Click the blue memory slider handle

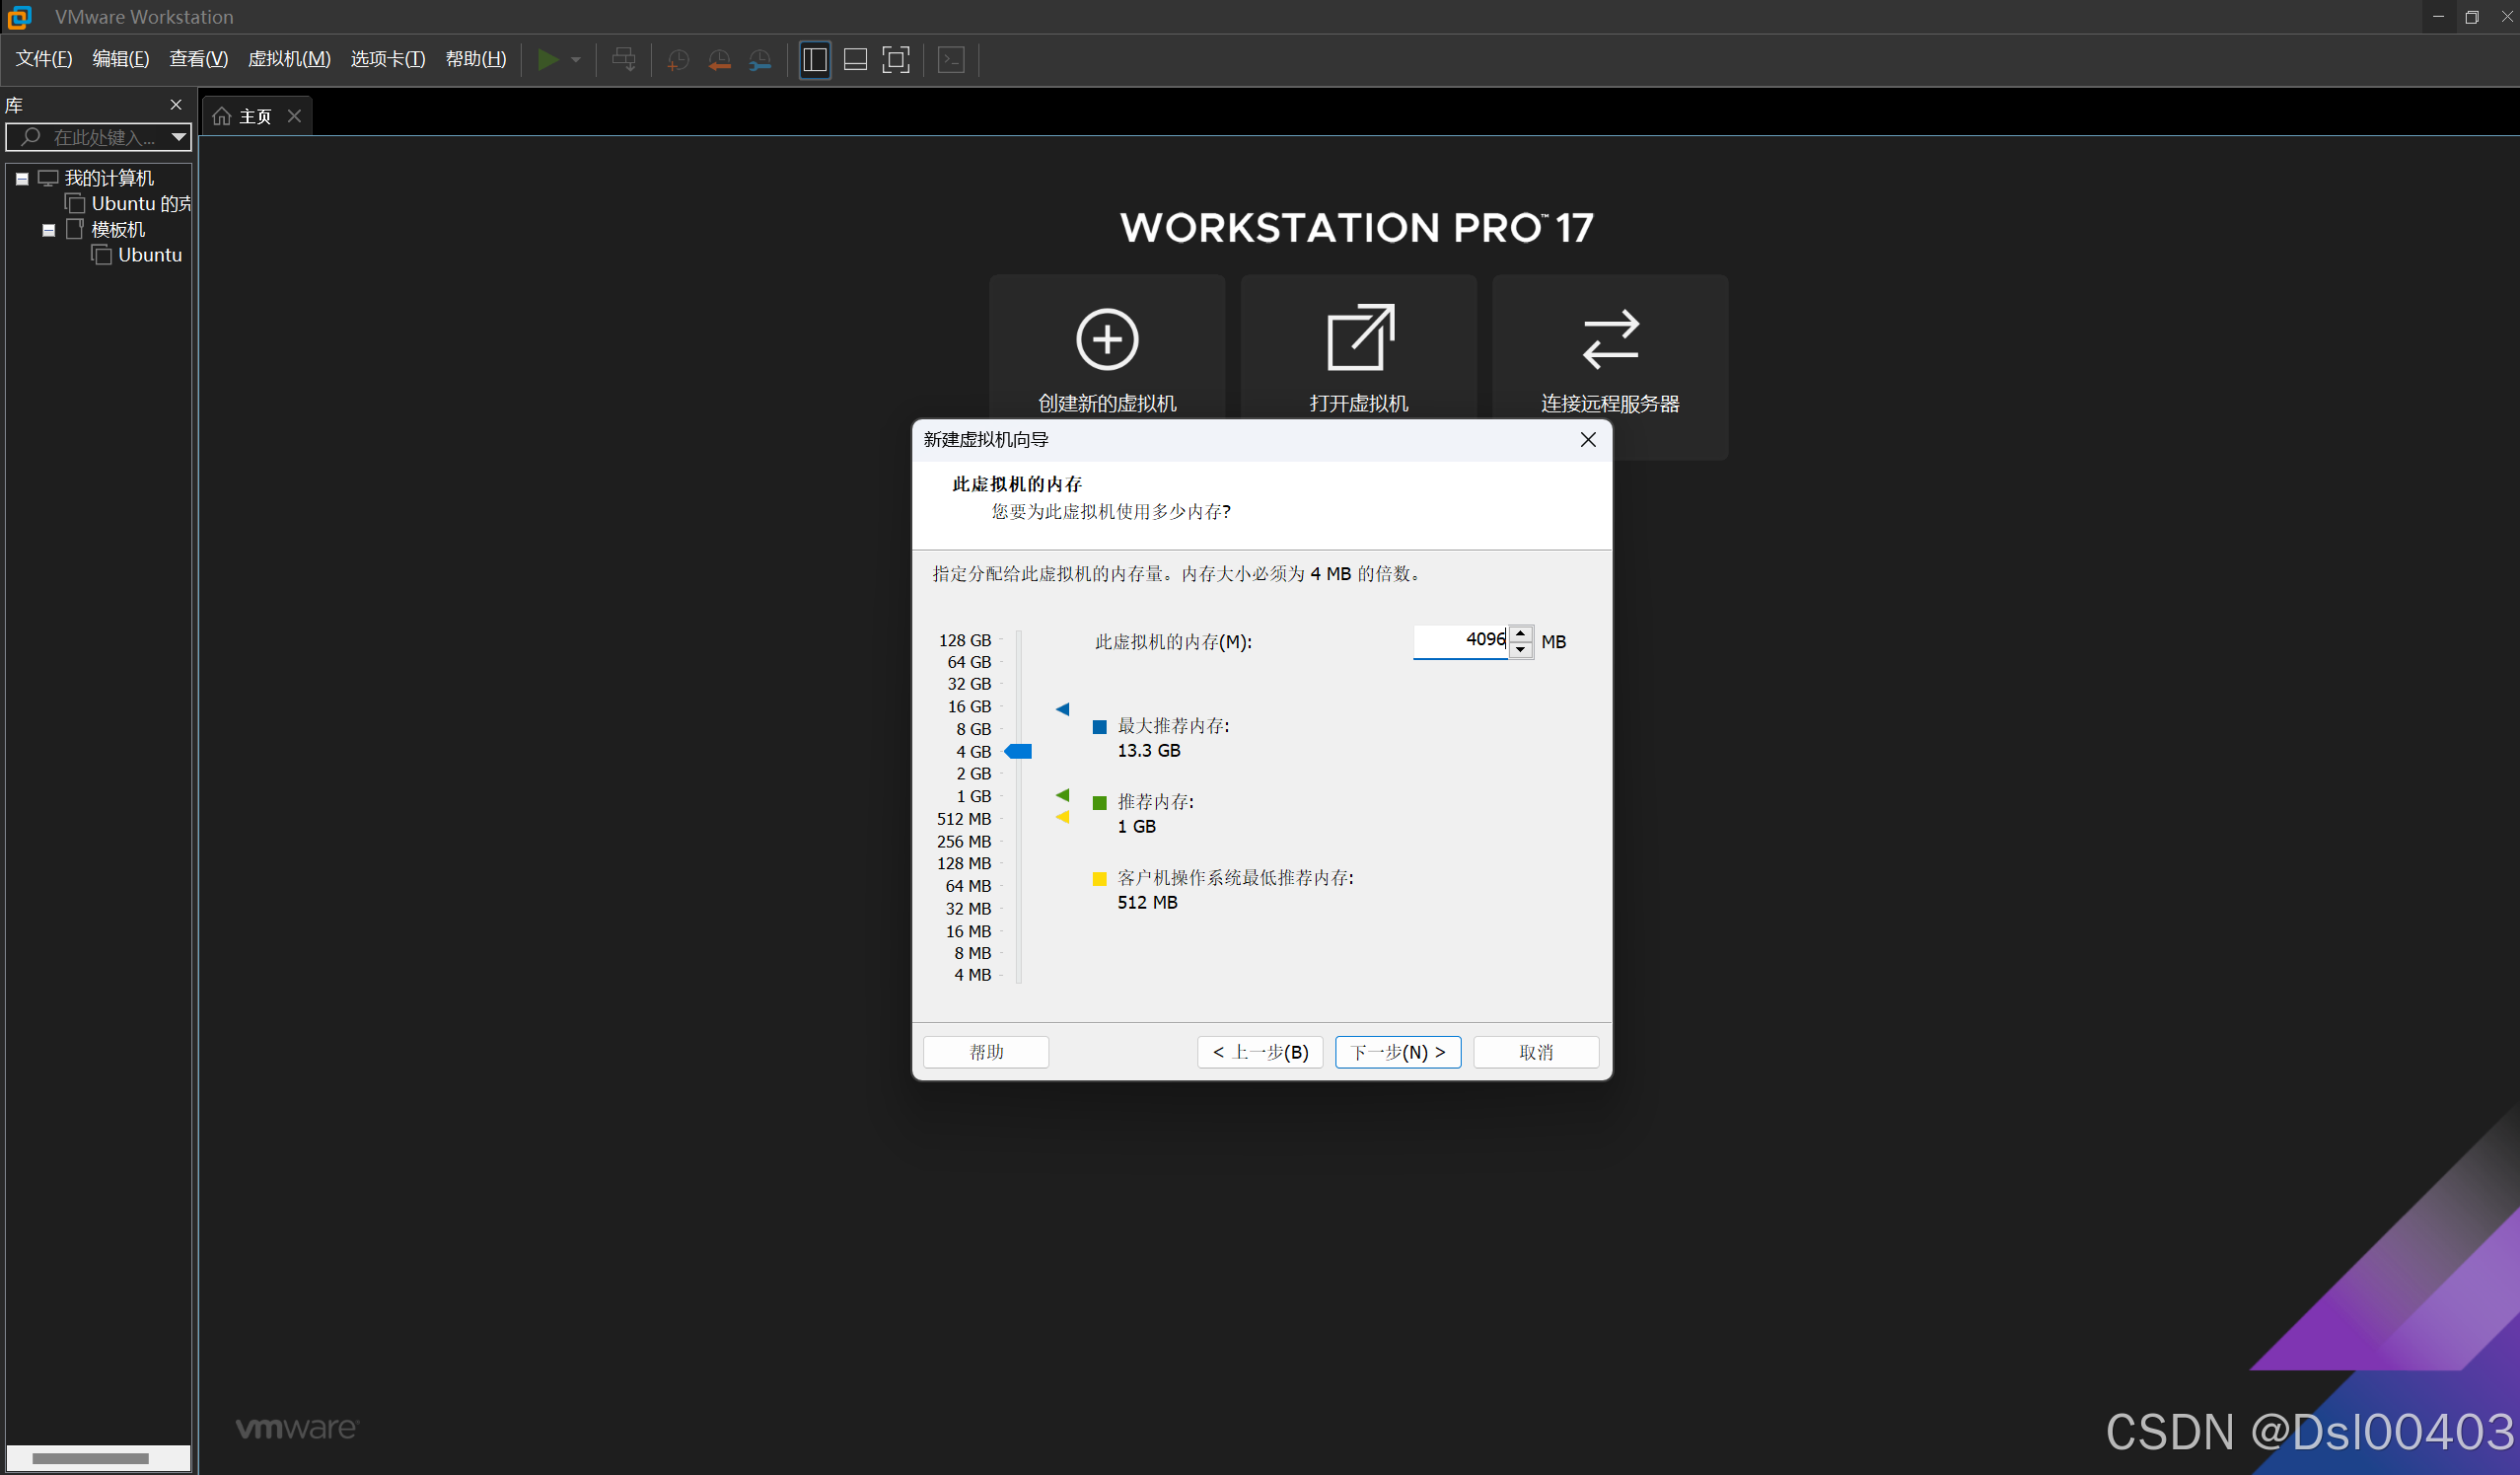pyautogui.click(x=1018, y=752)
